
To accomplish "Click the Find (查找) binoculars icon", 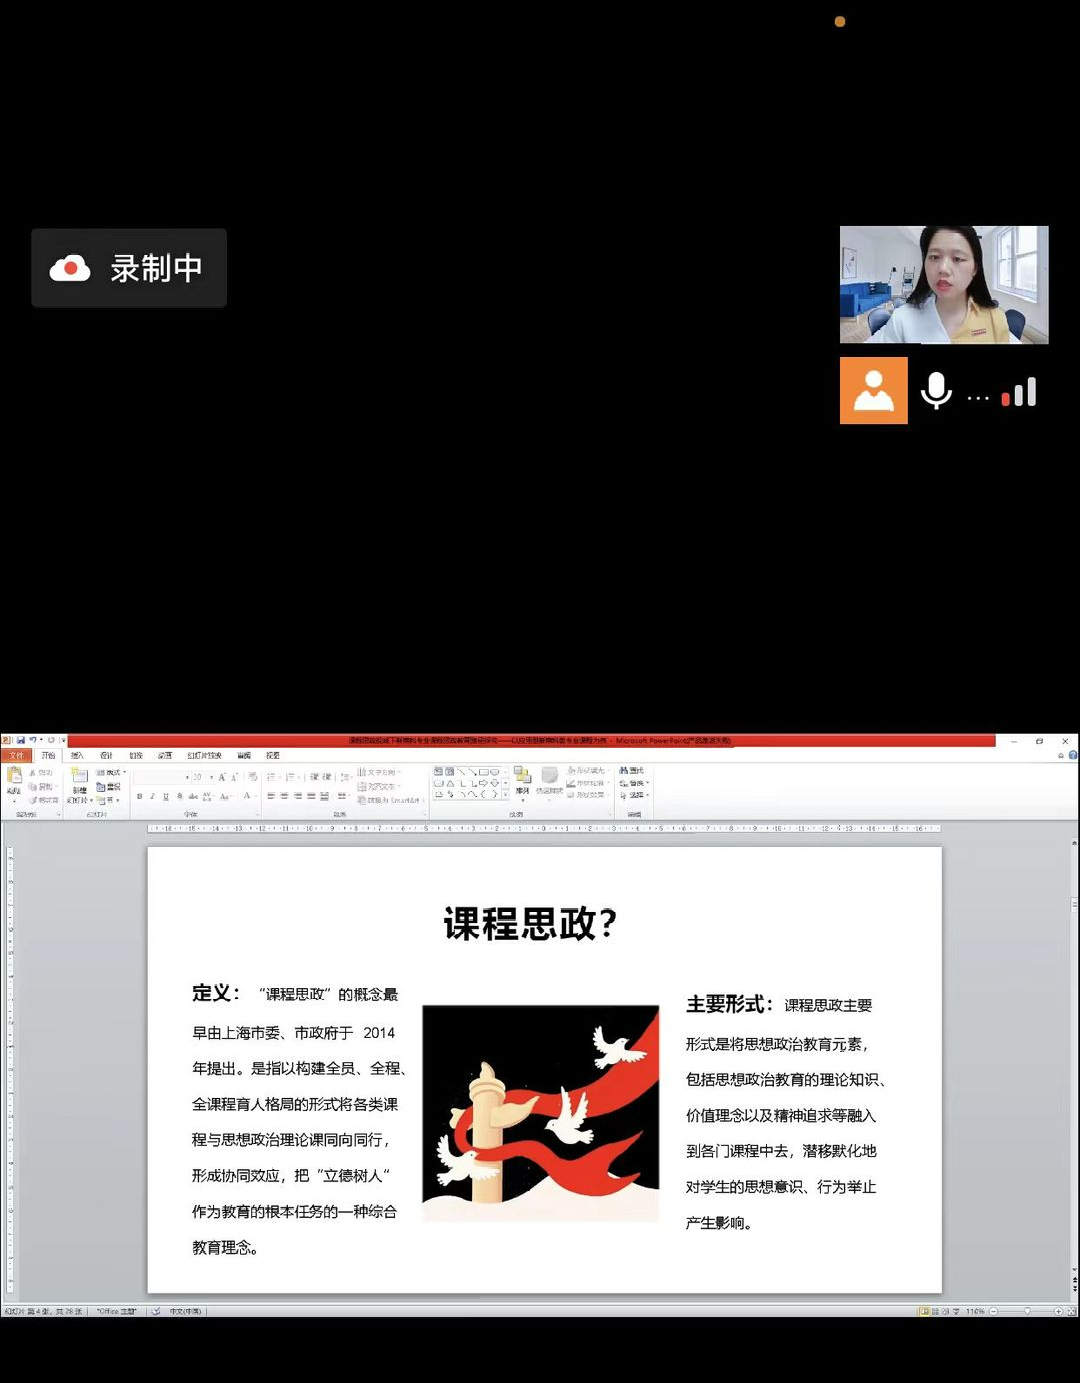I will (x=624, y=771).
